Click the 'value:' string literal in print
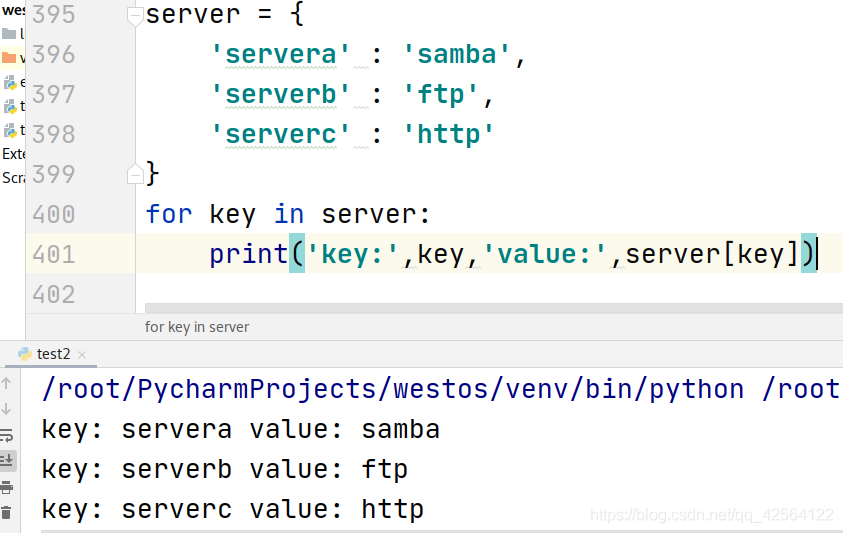This screenshot has width=843, height=533. click(545, 254)
